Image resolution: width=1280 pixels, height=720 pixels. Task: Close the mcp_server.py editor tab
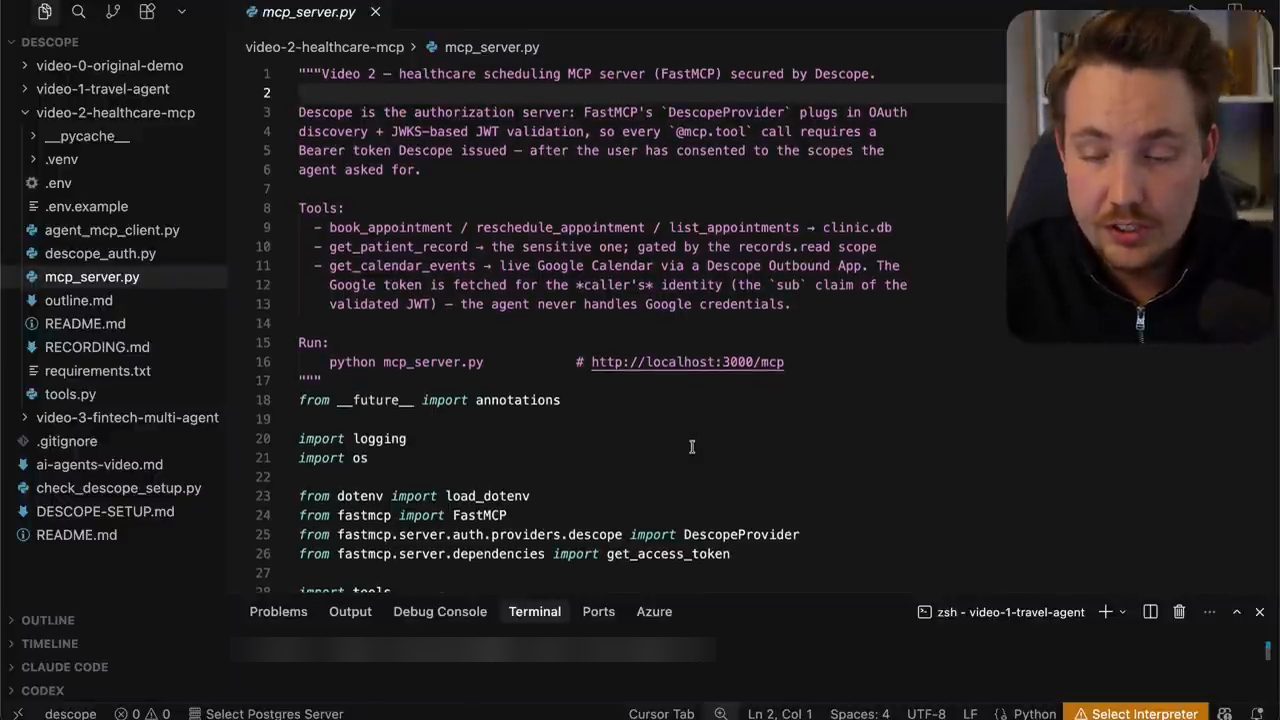(375, 12)
